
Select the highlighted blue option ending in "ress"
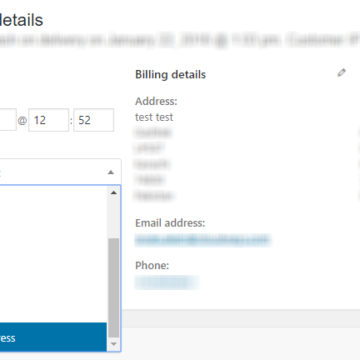(x=53, y=337)
